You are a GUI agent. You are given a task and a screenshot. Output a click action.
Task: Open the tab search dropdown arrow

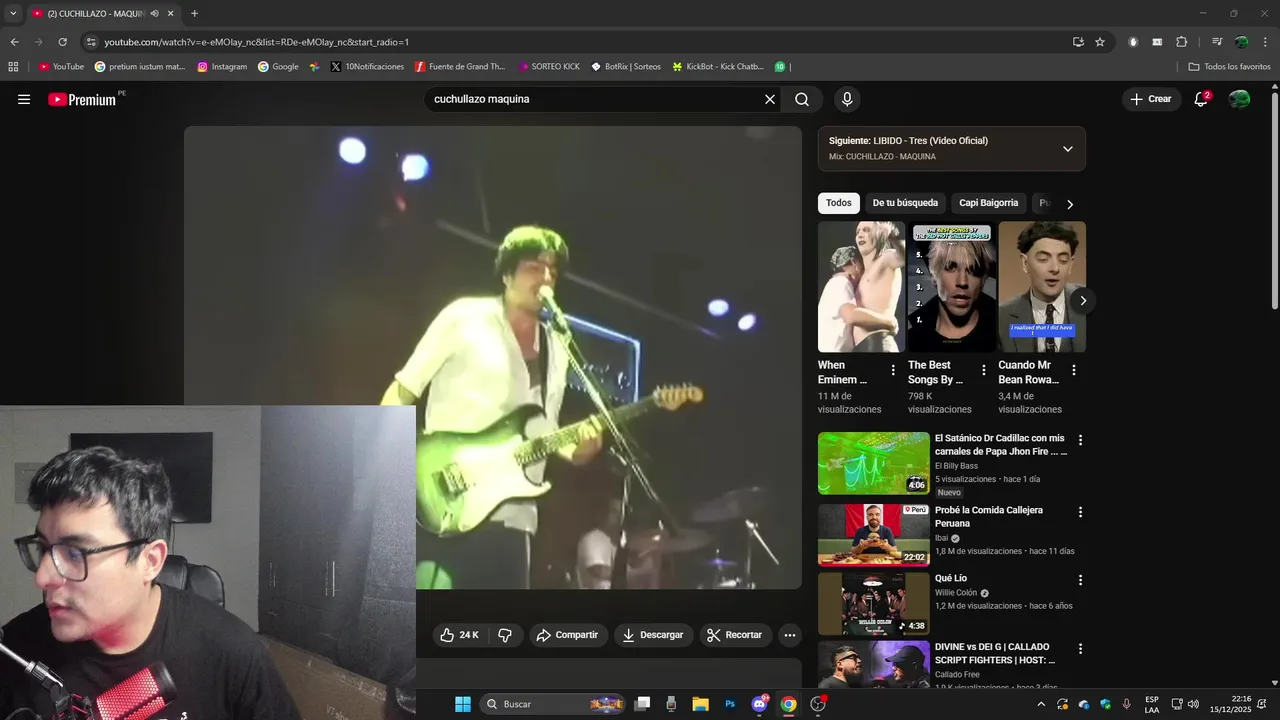13,14
